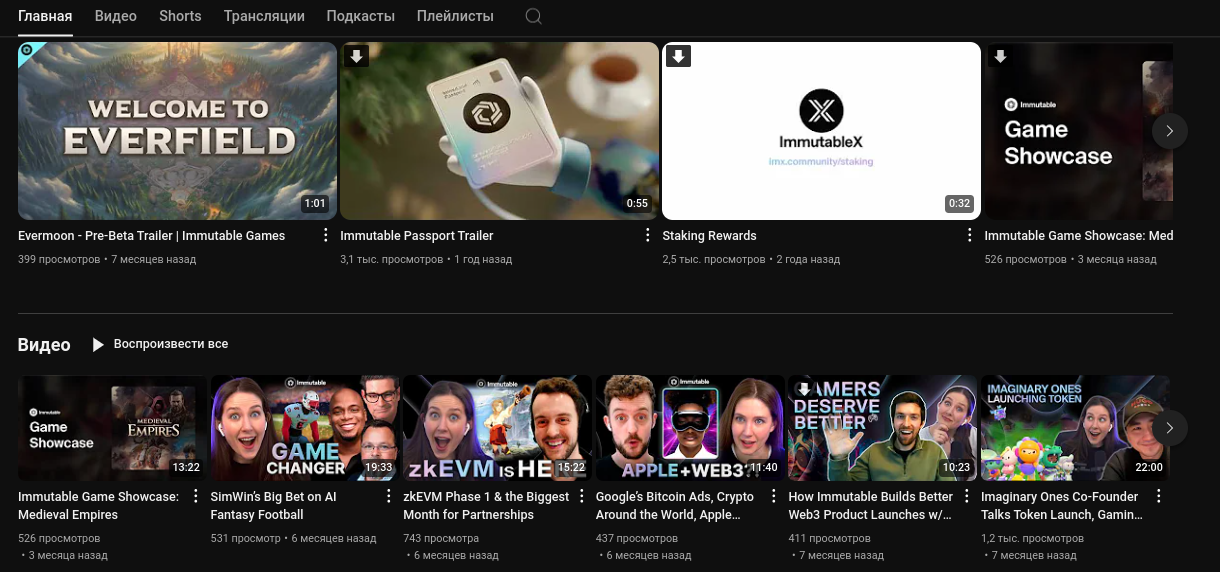Open the Плейлисты tab
1220x572 pixels.
click(x=456, y=16)
